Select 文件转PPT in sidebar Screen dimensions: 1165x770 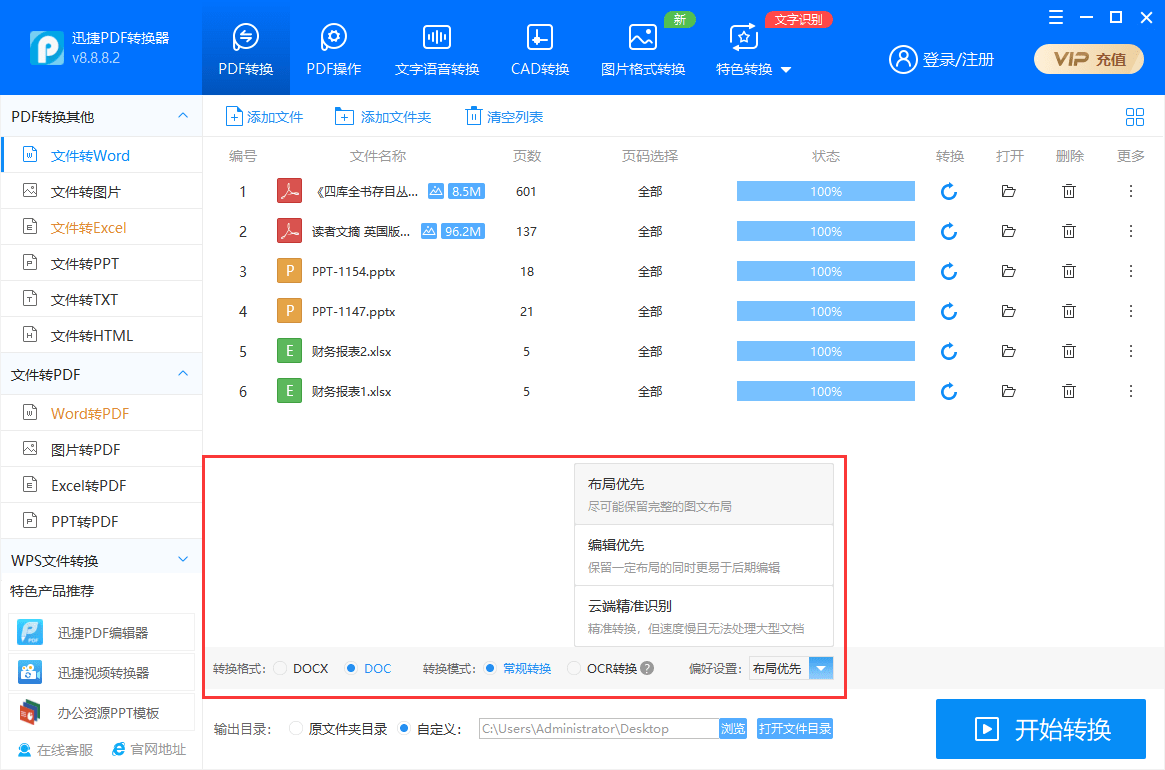pos(102,264)
